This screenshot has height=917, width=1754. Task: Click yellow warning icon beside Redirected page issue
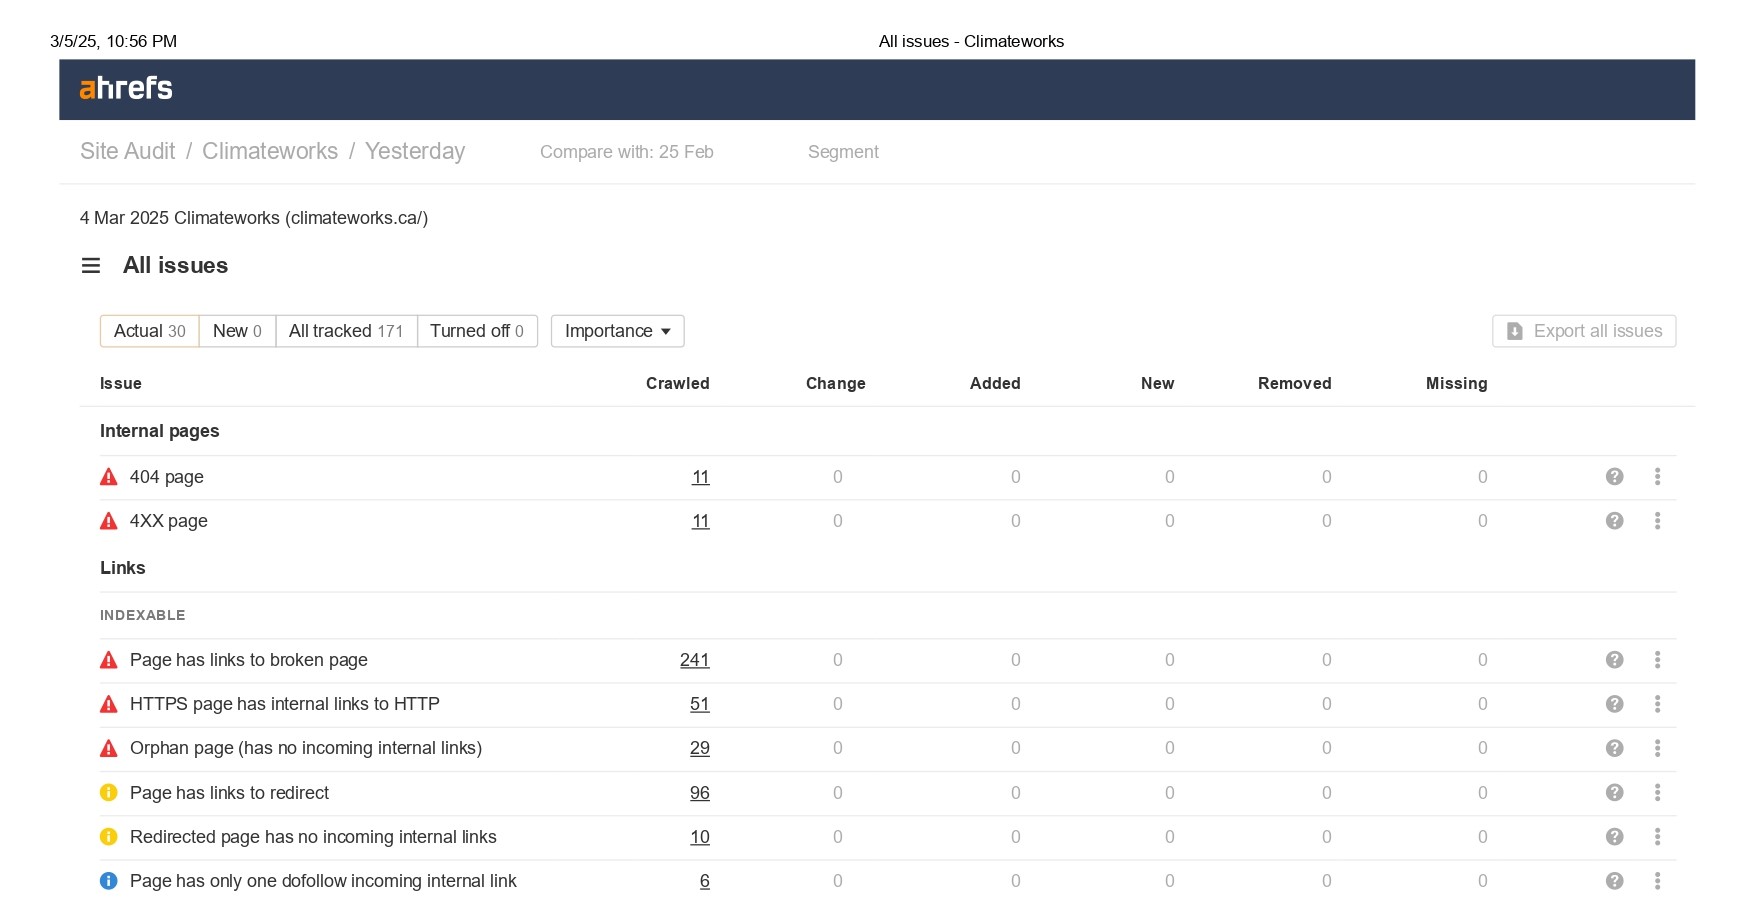pos(109,837)
